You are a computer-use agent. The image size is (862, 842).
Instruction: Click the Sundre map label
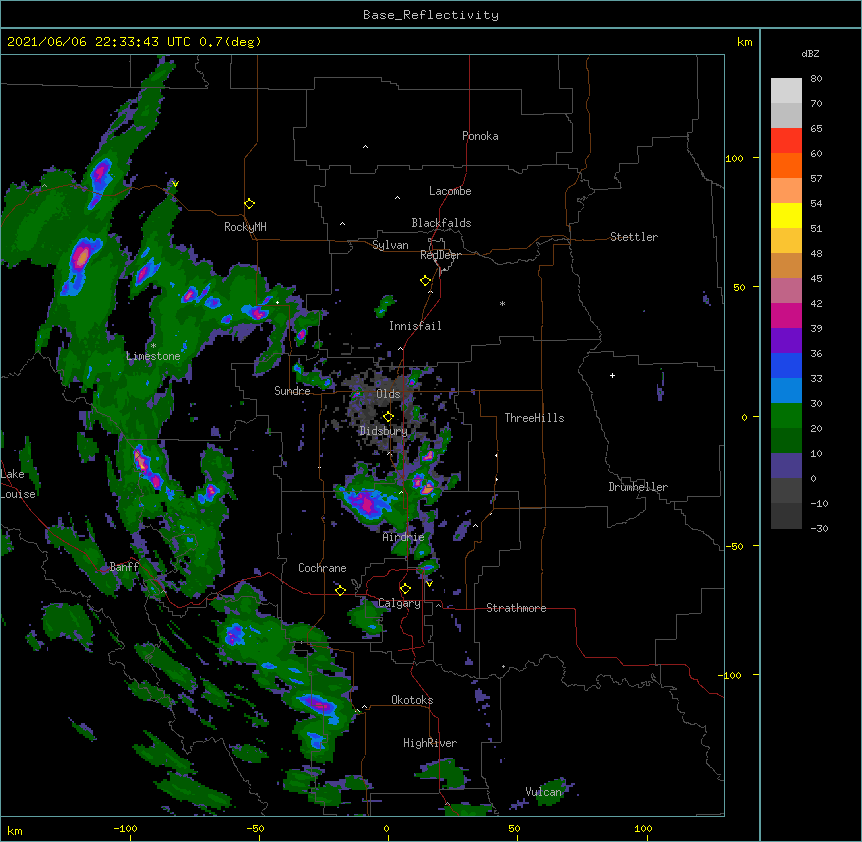(x=292, y=391)
